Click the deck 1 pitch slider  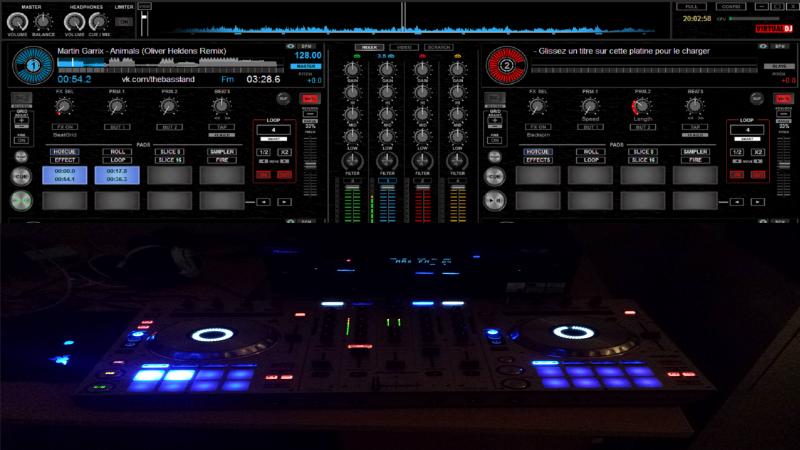310,165
